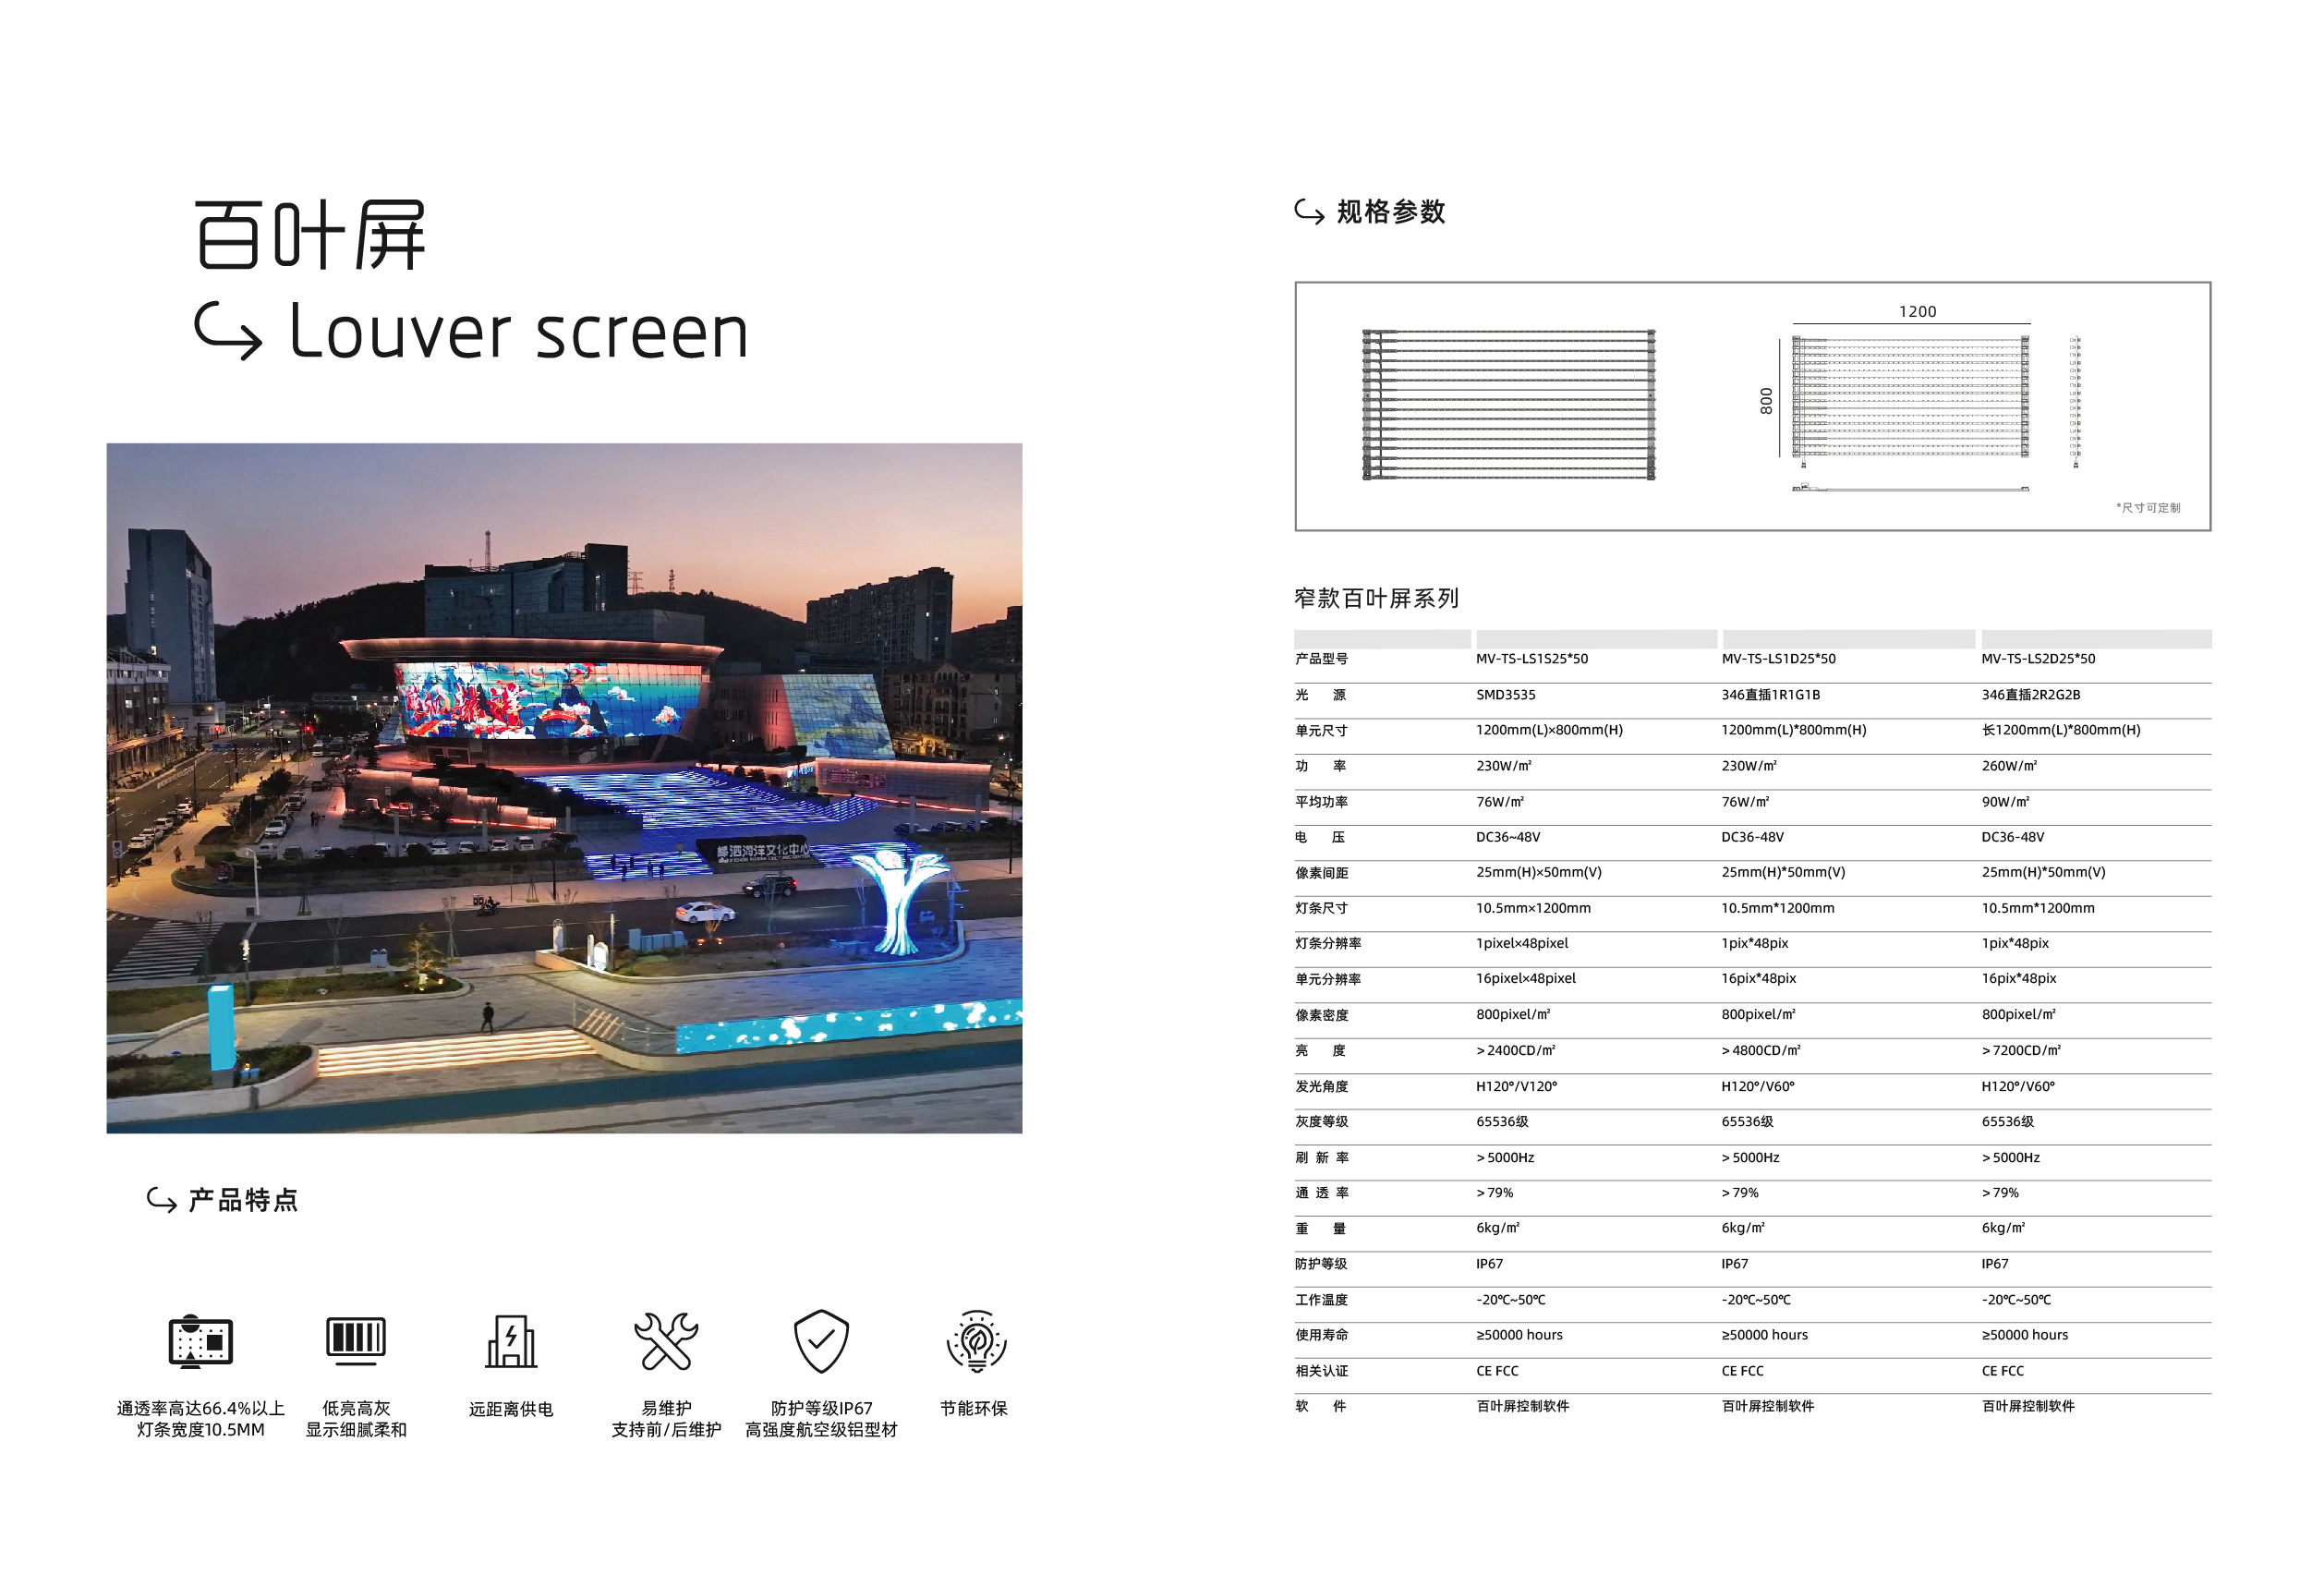The image size is (2324, 1587).
Task: Select the 90W/㎡ average power value
Action: point(2005,802)
